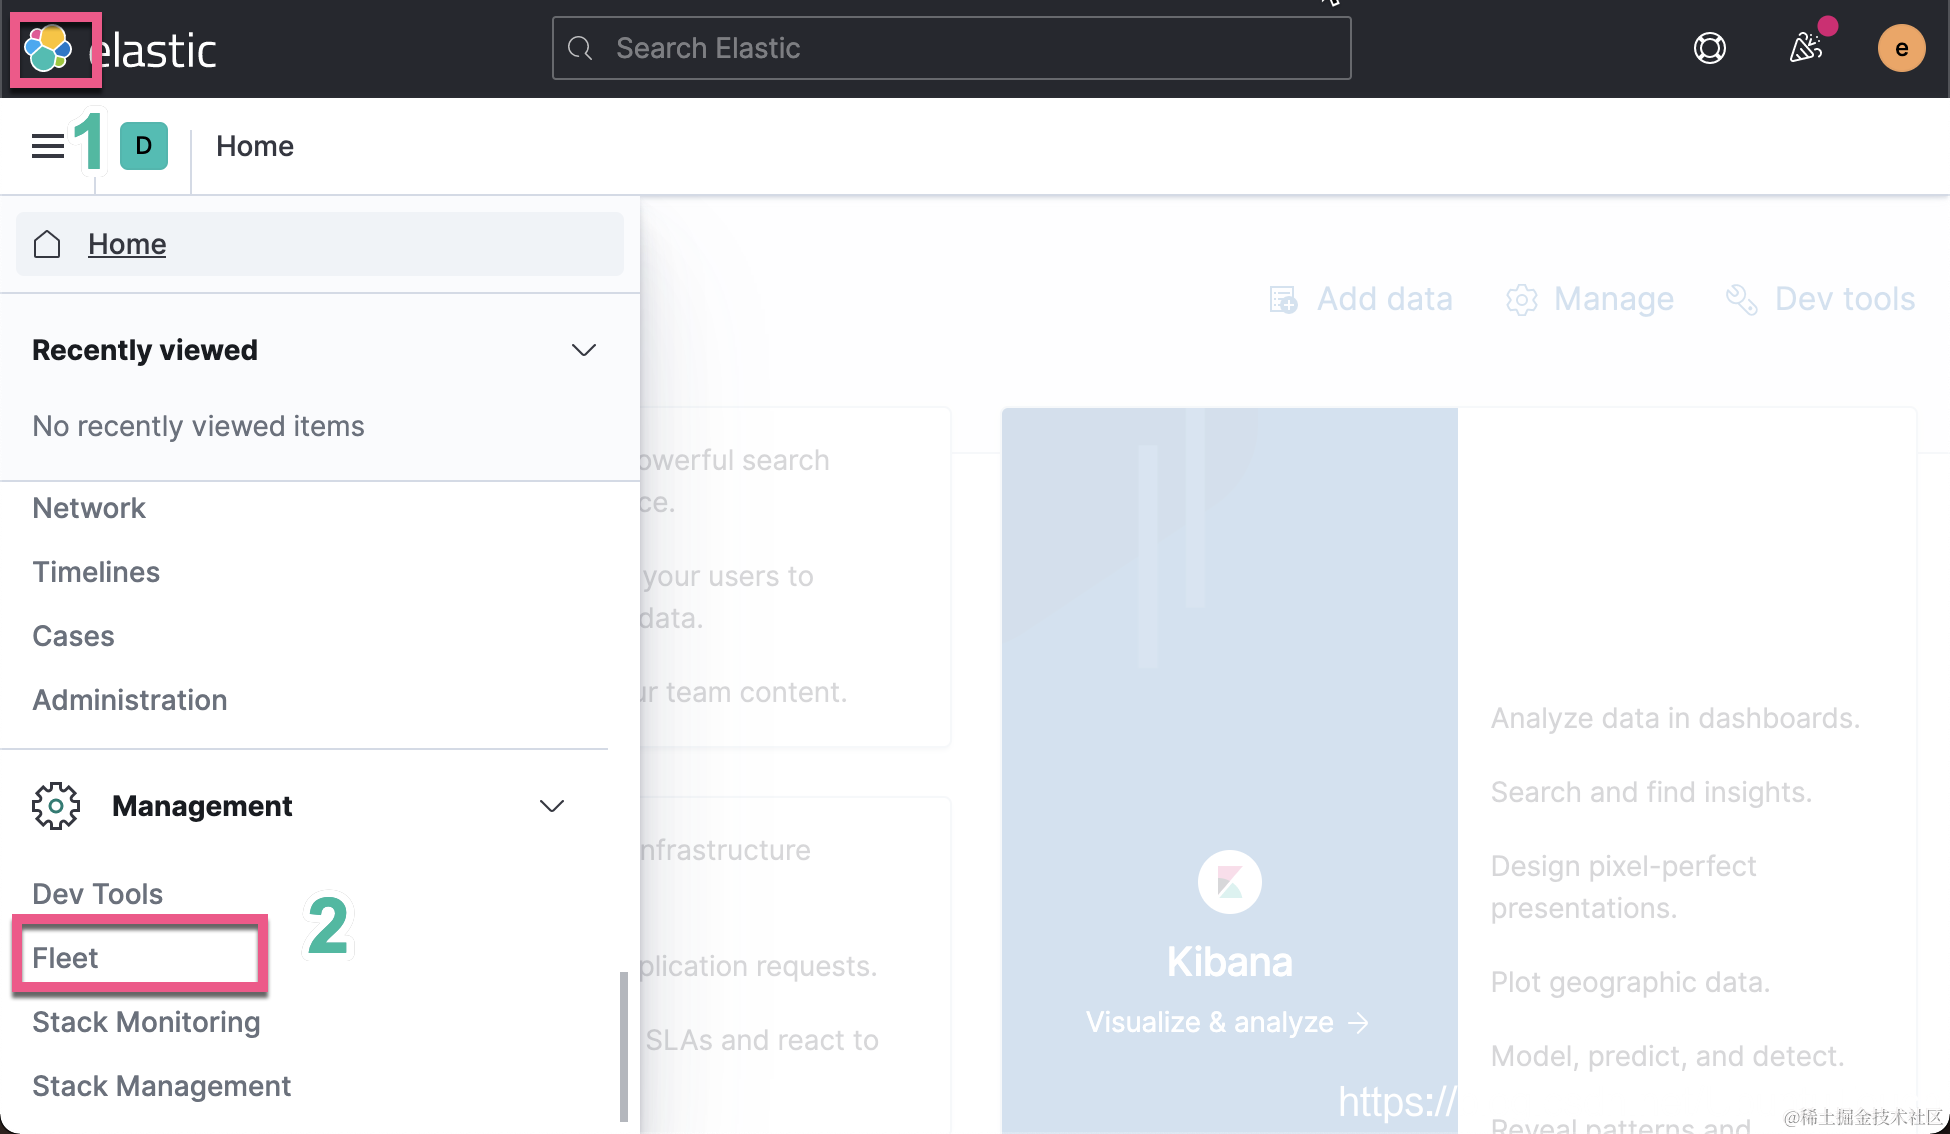This screenshot has height=1134, width=1950.
Task: Go to Dev Tools in sidebar
Action: pyautogui.click(x=97, y=894)
